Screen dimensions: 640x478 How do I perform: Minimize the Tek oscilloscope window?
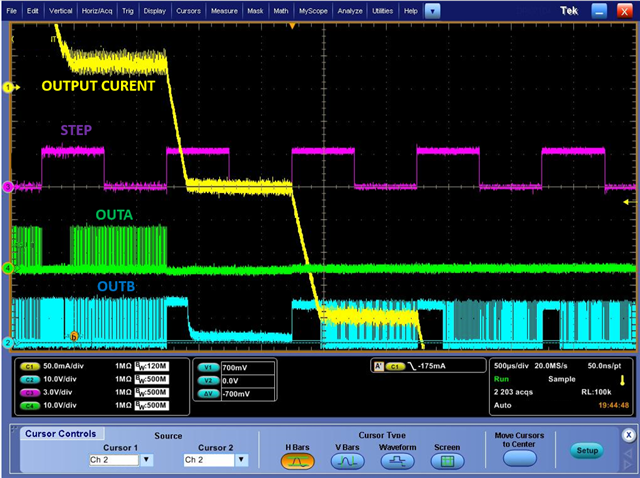coord(599,11)
